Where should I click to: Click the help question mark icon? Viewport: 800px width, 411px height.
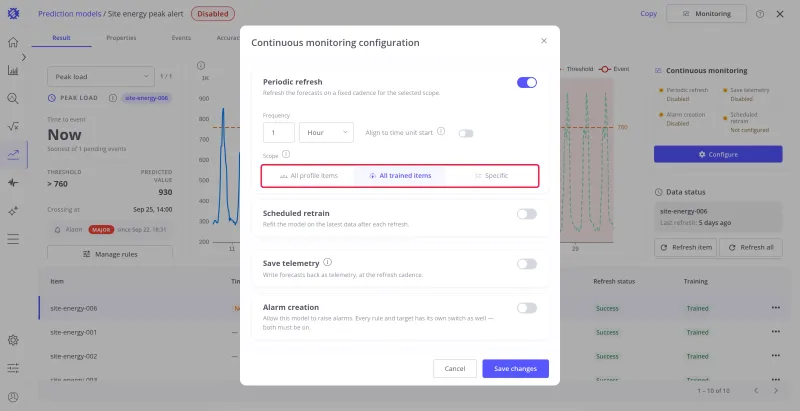click(760, 14)
